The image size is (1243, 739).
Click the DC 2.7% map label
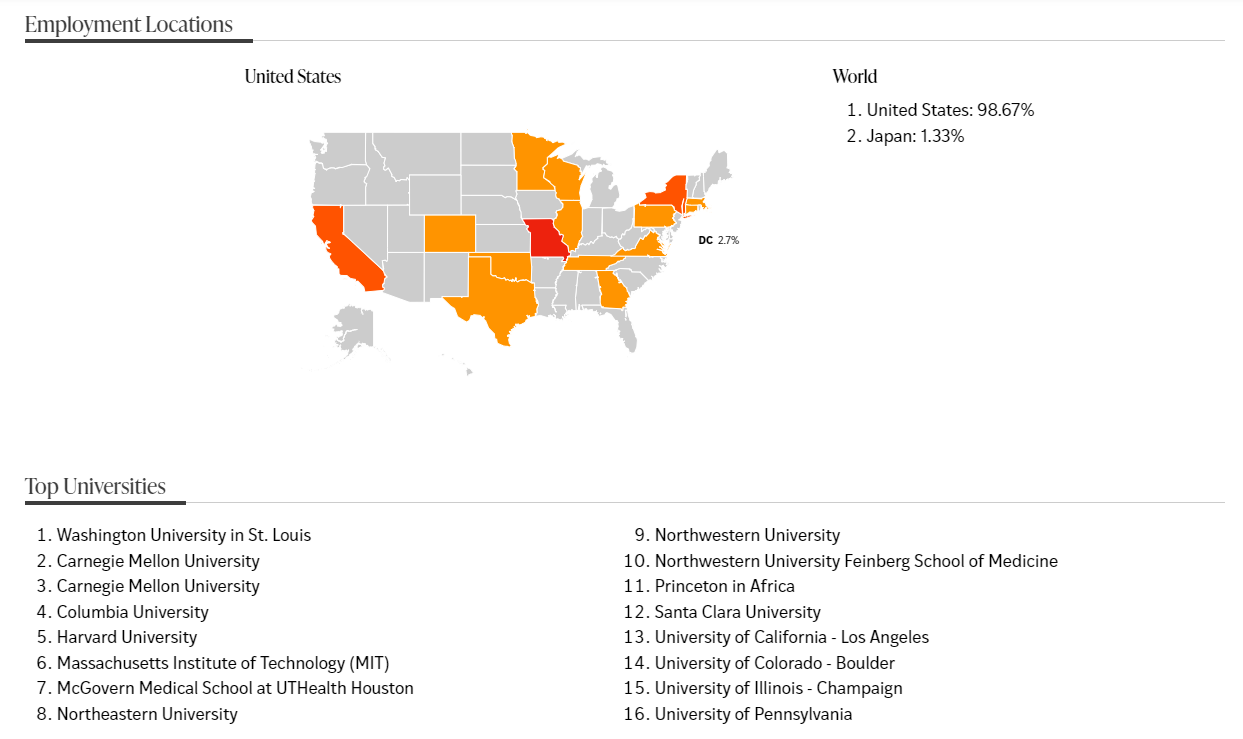tap(718, 240)
